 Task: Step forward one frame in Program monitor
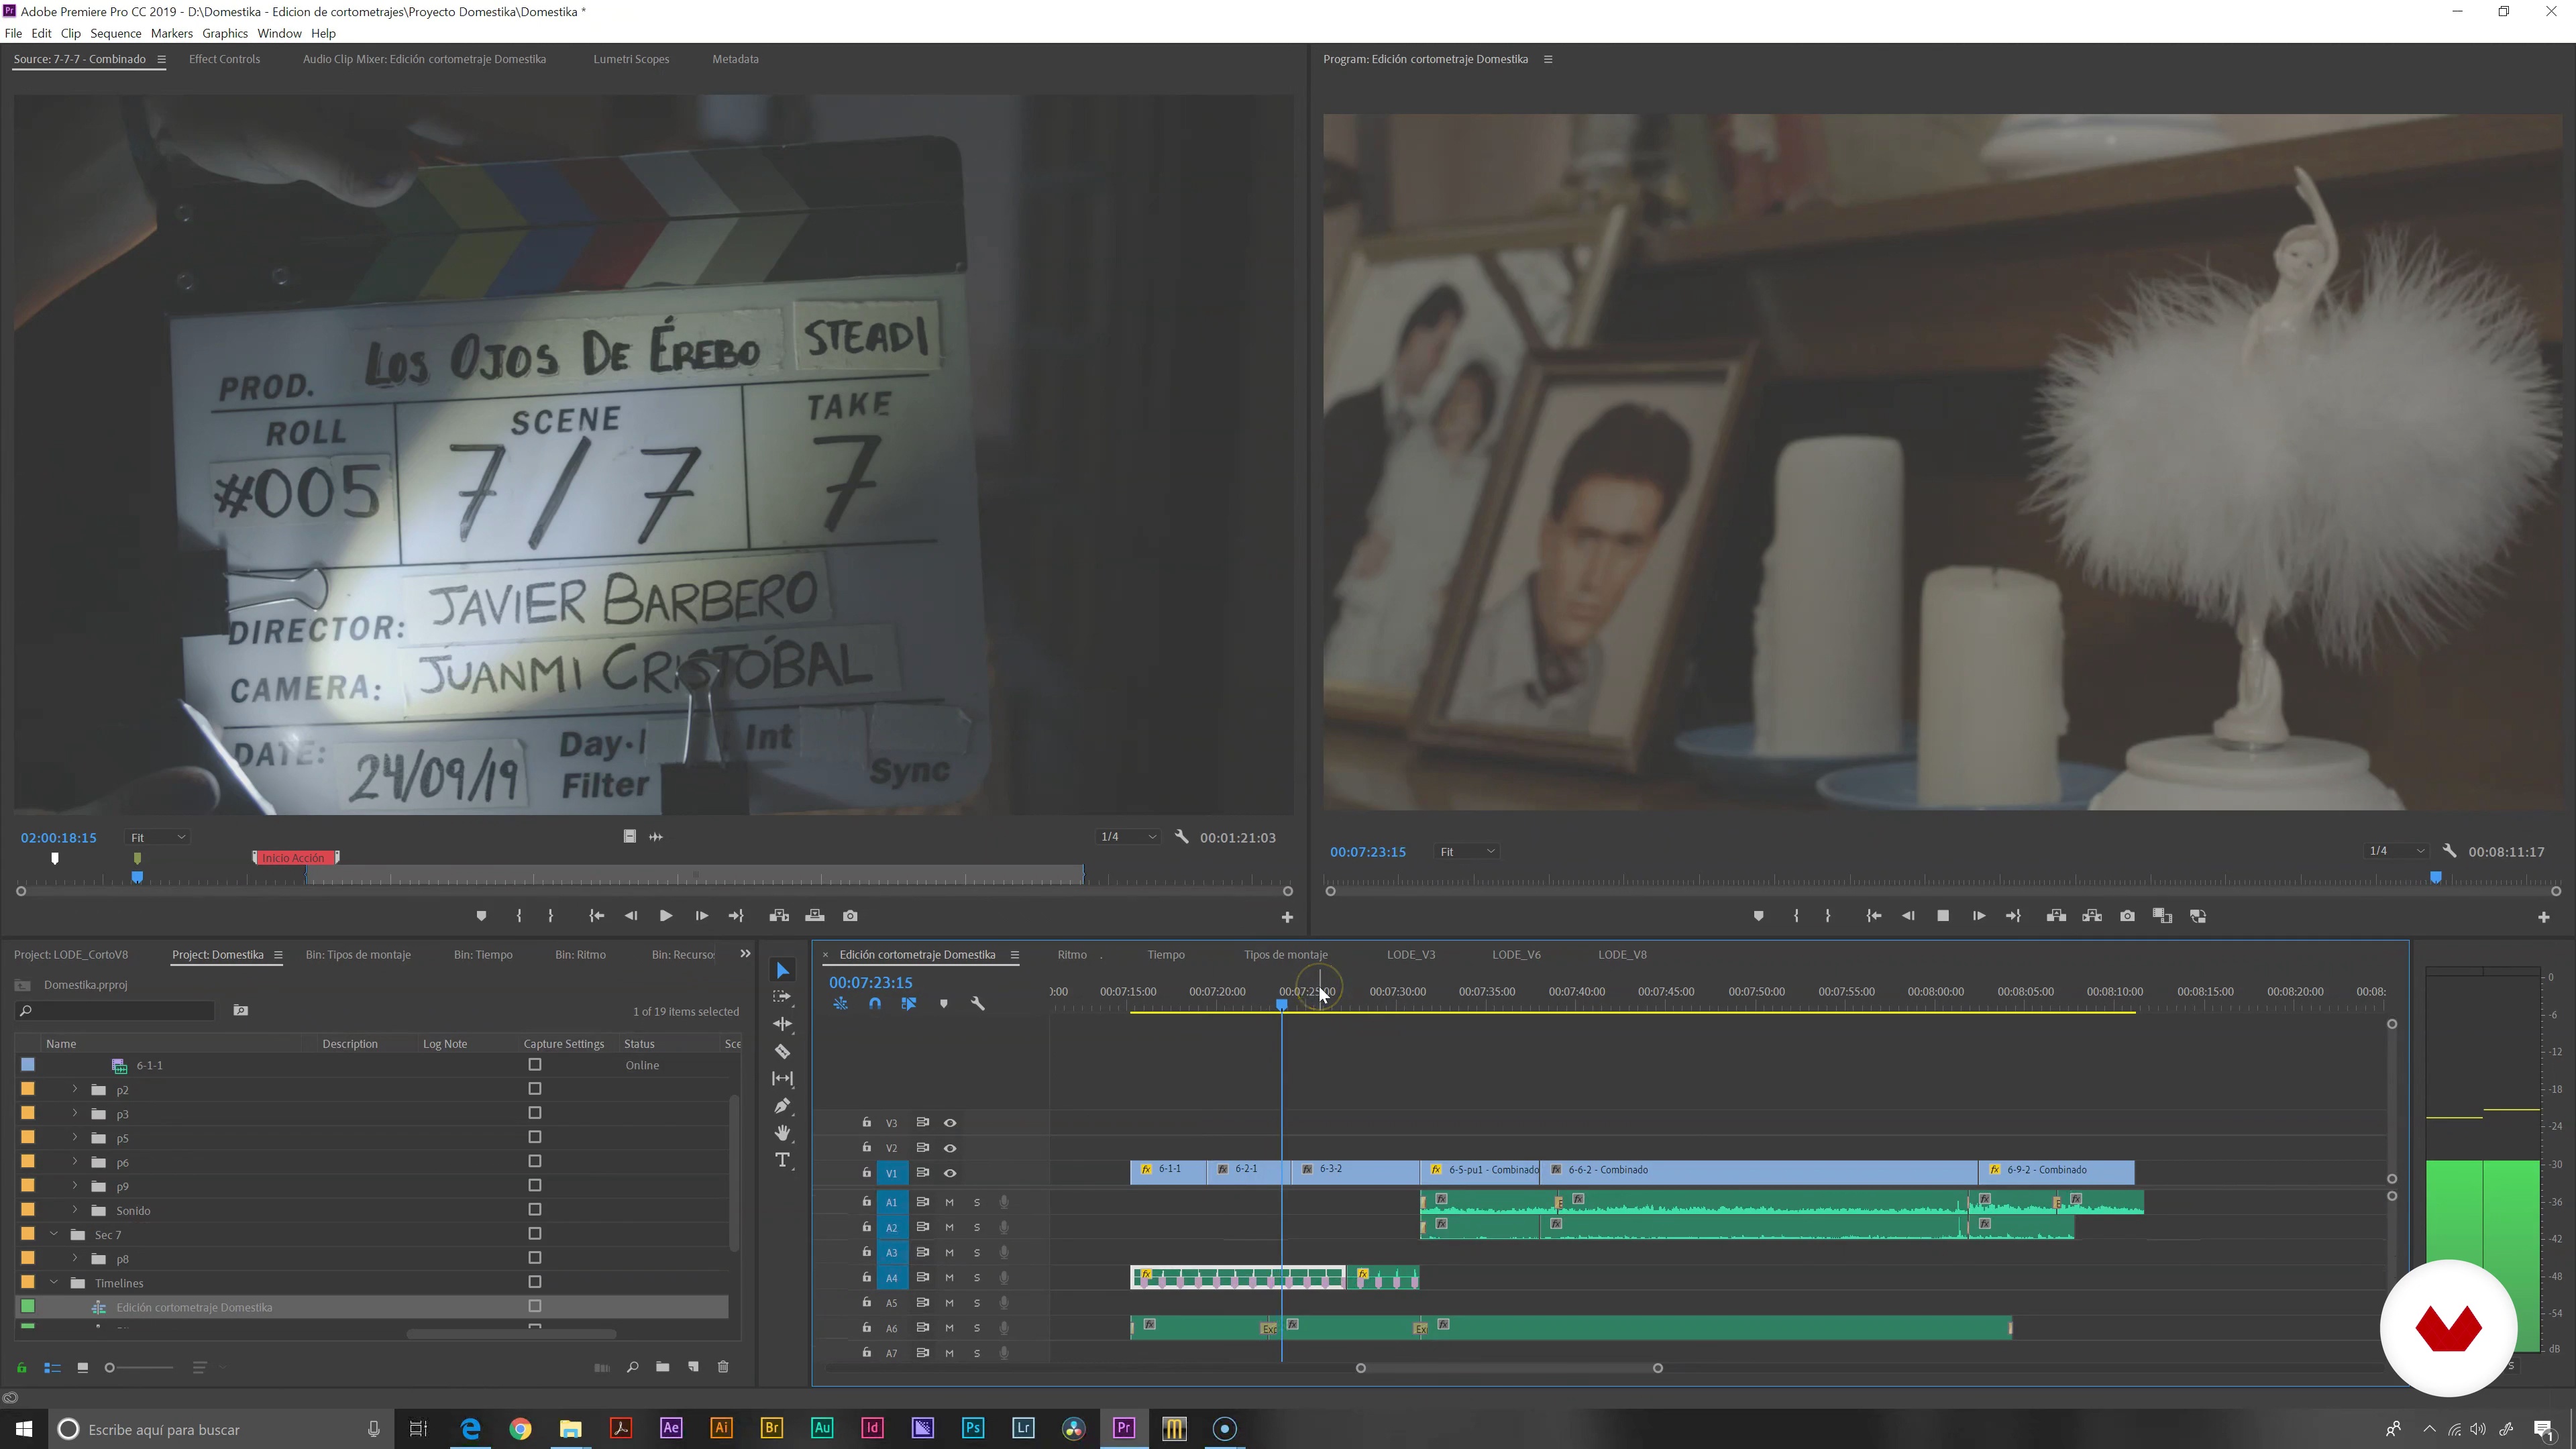point(1978,916)
